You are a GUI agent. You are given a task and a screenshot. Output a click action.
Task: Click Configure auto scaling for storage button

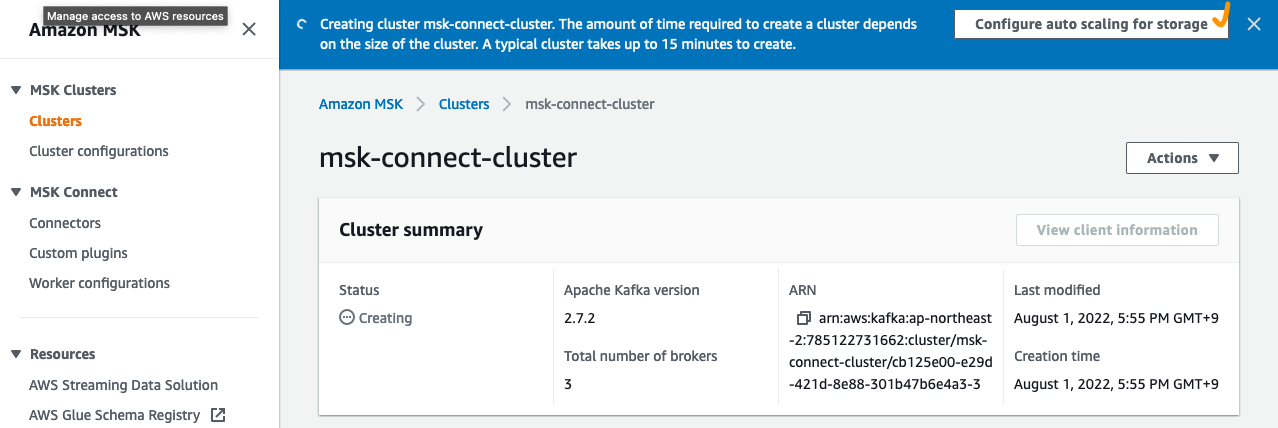(x=1091, y=24)
